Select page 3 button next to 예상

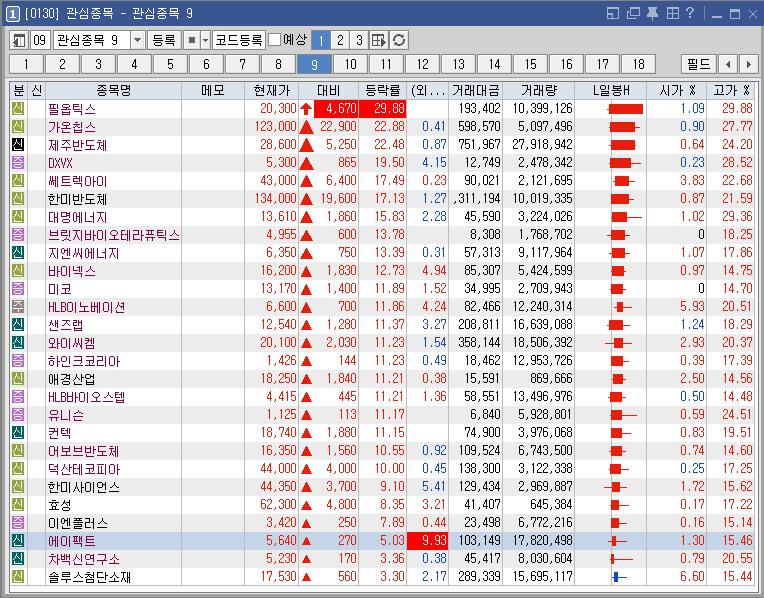pyautogui.click(x=359, y=40)
